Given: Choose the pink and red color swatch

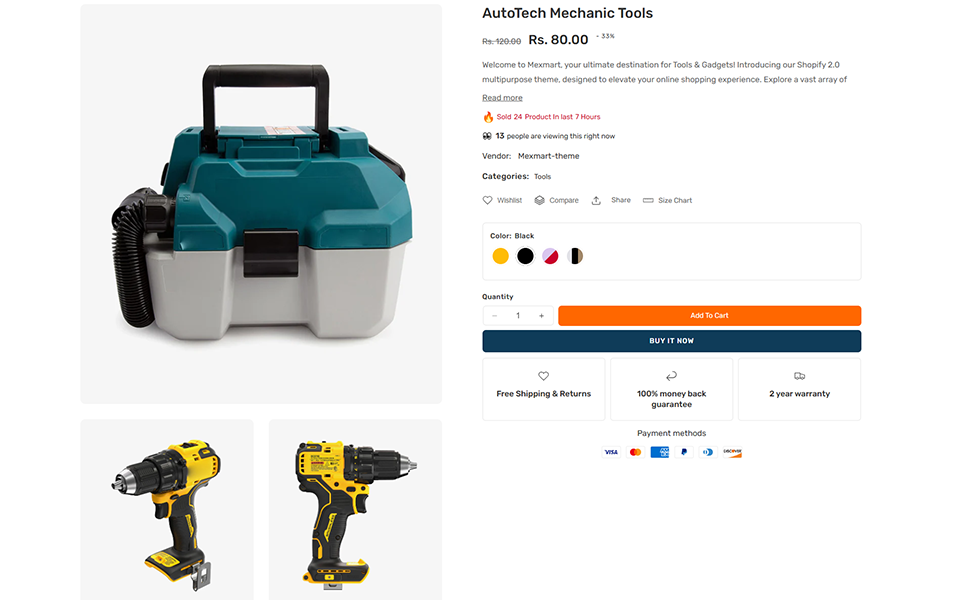Looking at the screenshot, I should 550,256.
